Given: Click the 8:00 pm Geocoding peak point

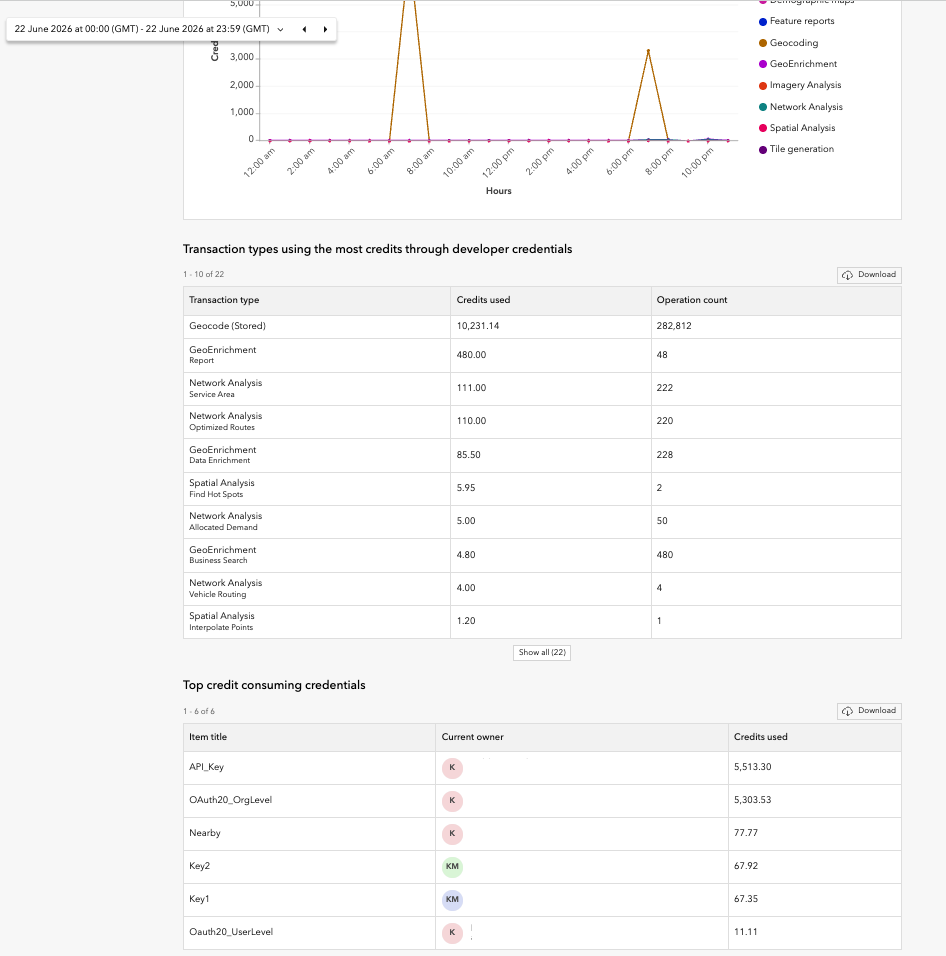Looking at the screenshot, I should click(x=648, y=51).
